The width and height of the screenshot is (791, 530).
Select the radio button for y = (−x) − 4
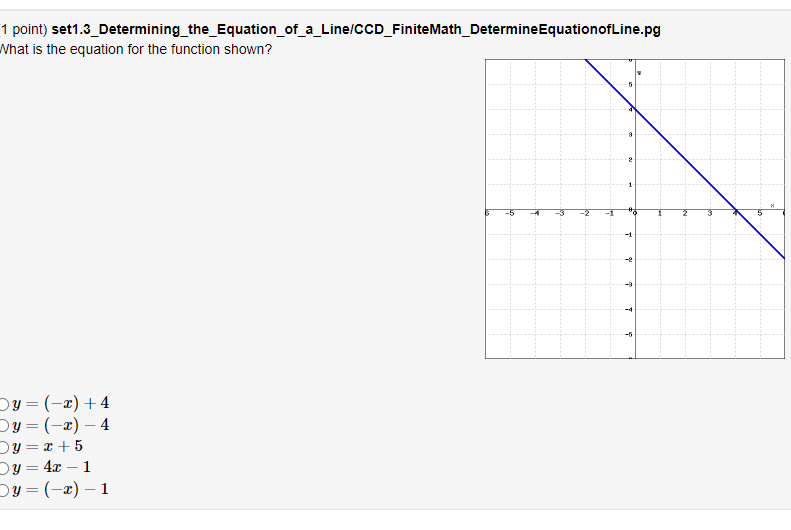coord(3,426)
